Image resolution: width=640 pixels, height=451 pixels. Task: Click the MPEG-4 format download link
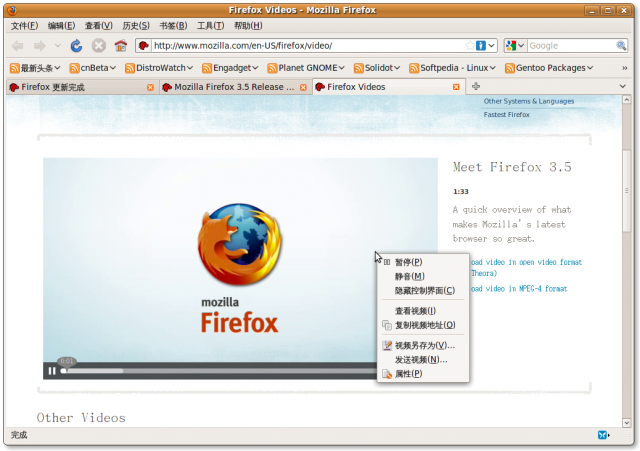point(519,289)
